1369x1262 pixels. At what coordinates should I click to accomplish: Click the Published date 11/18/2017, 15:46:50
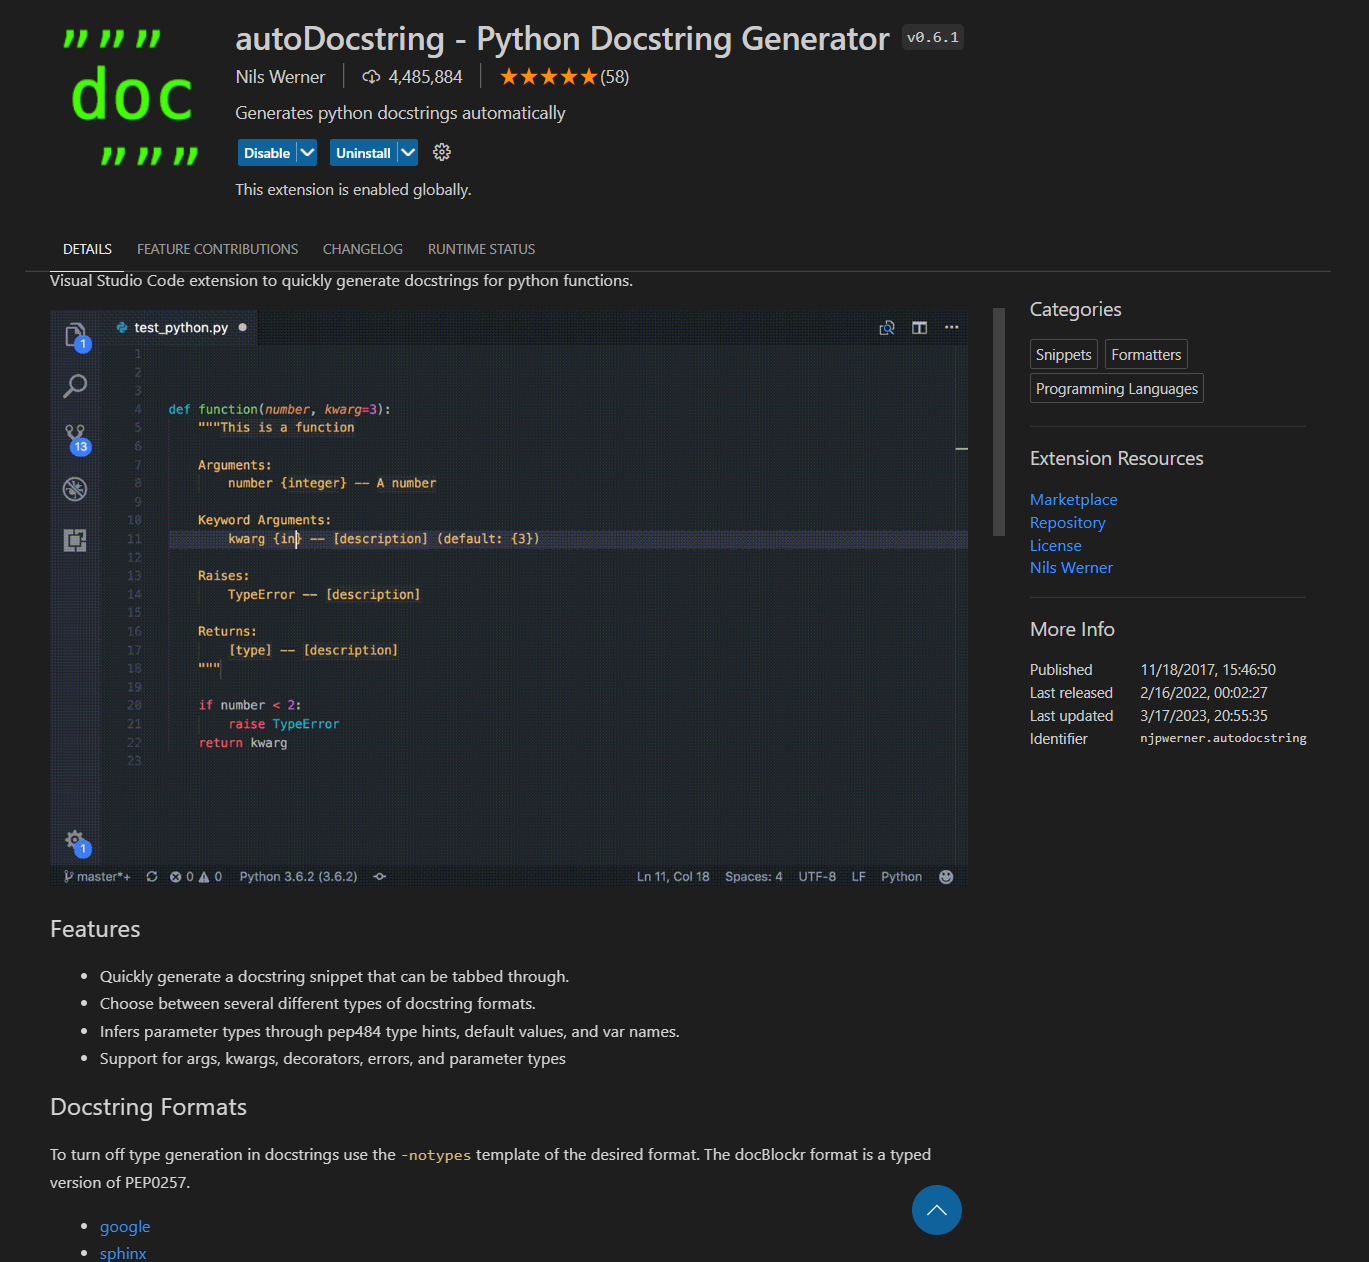click(1208, 670)
